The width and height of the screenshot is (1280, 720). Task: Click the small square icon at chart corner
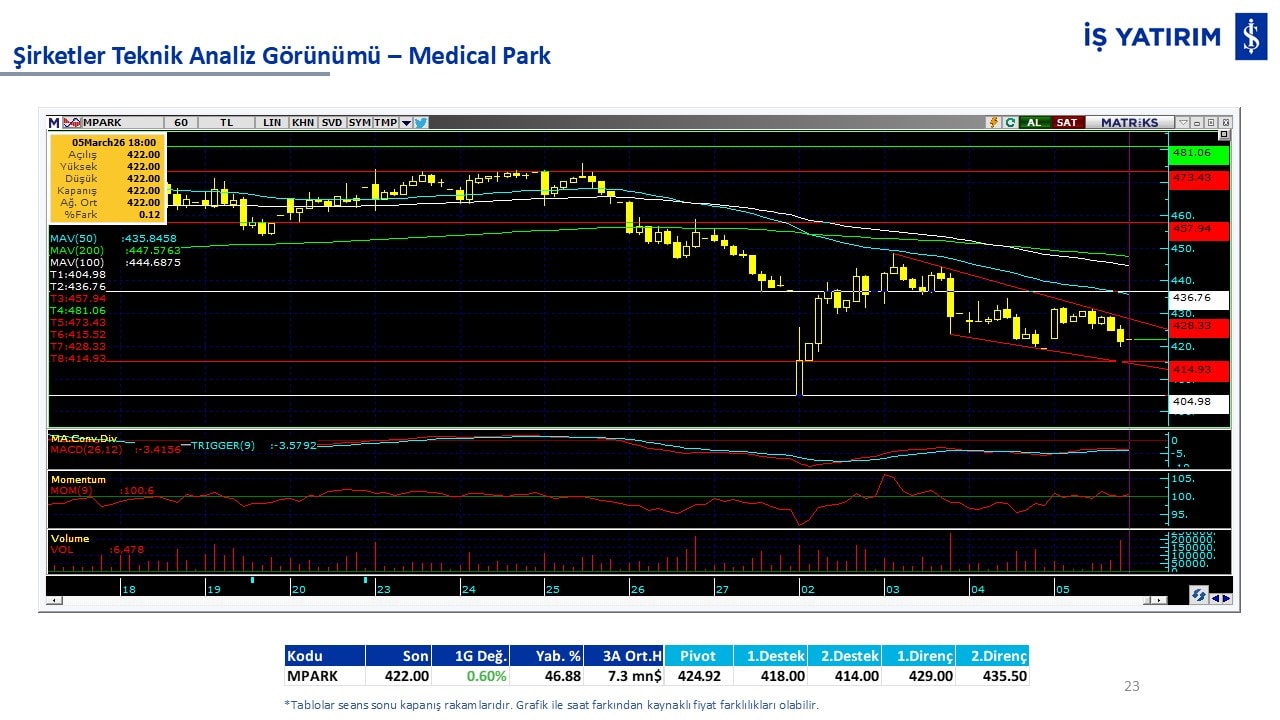(1224, 134)
